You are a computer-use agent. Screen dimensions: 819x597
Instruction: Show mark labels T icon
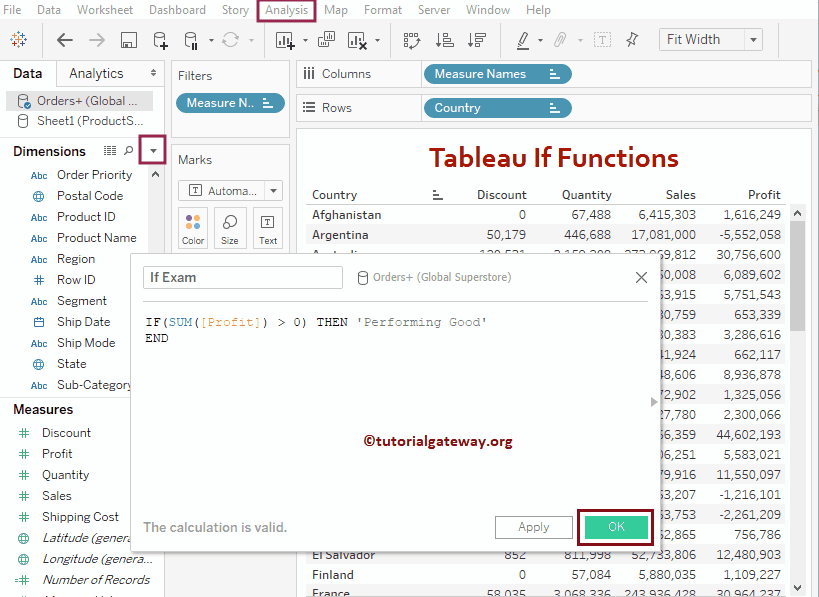[602, 40]
